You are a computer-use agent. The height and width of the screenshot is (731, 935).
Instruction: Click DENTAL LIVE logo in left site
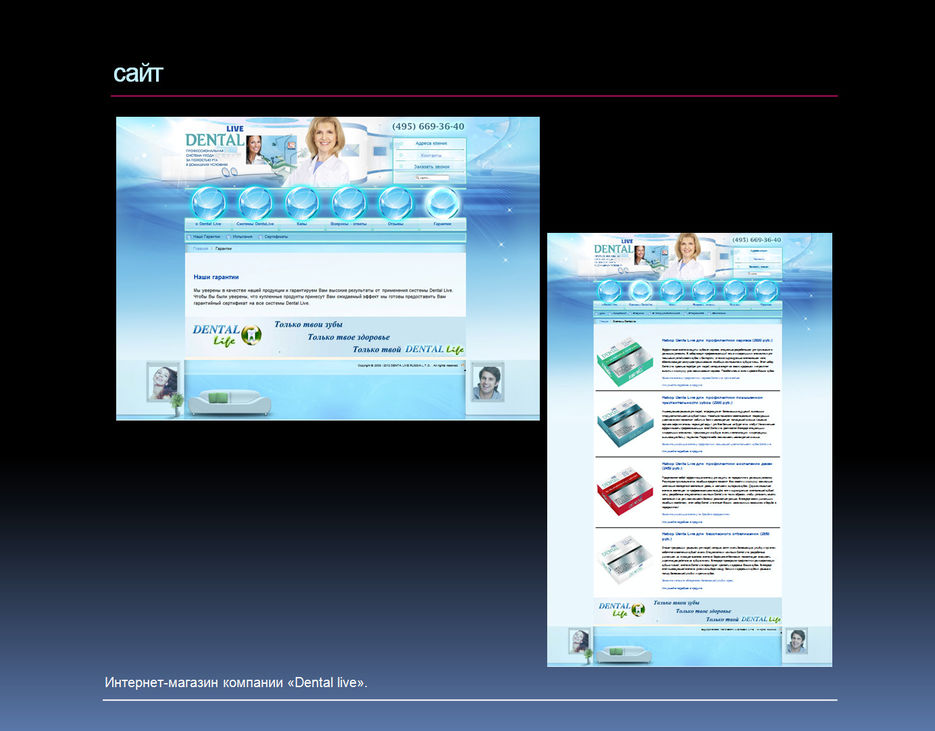215,138
